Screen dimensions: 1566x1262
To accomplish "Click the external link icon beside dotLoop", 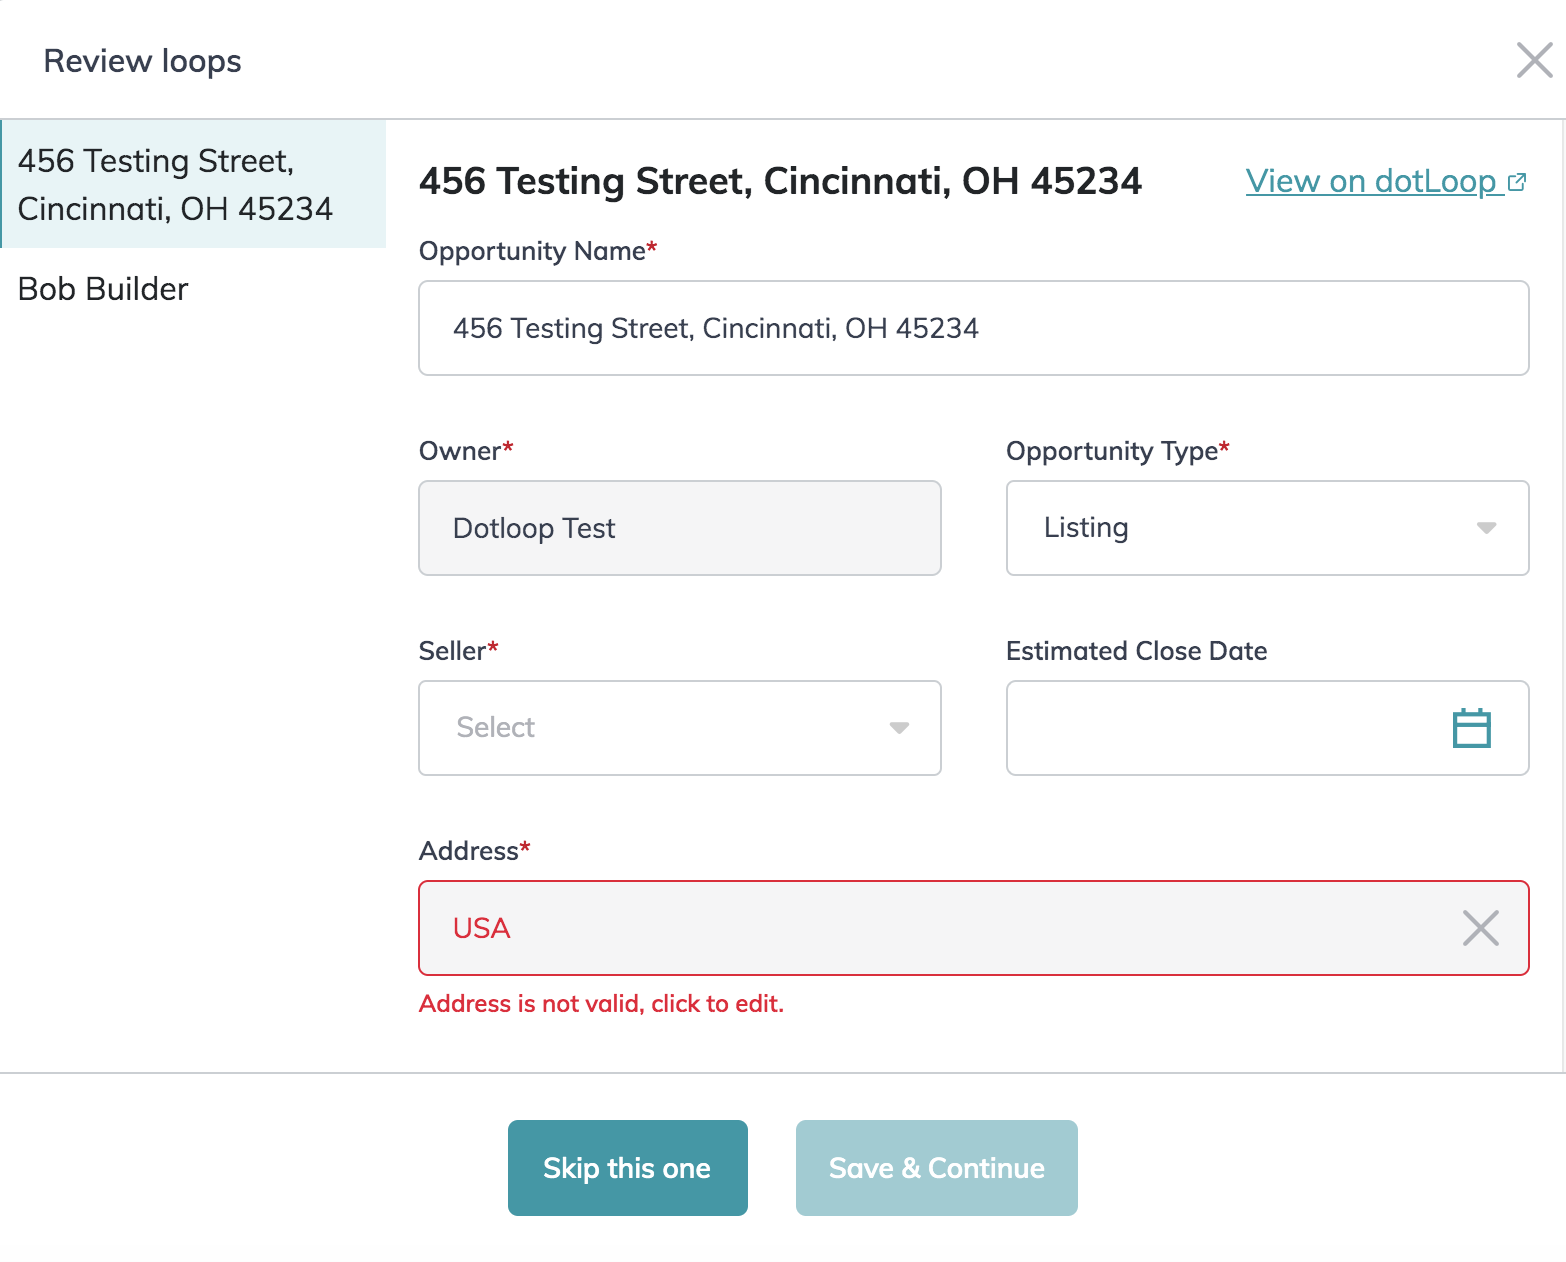I will (x=1517, y=182).
